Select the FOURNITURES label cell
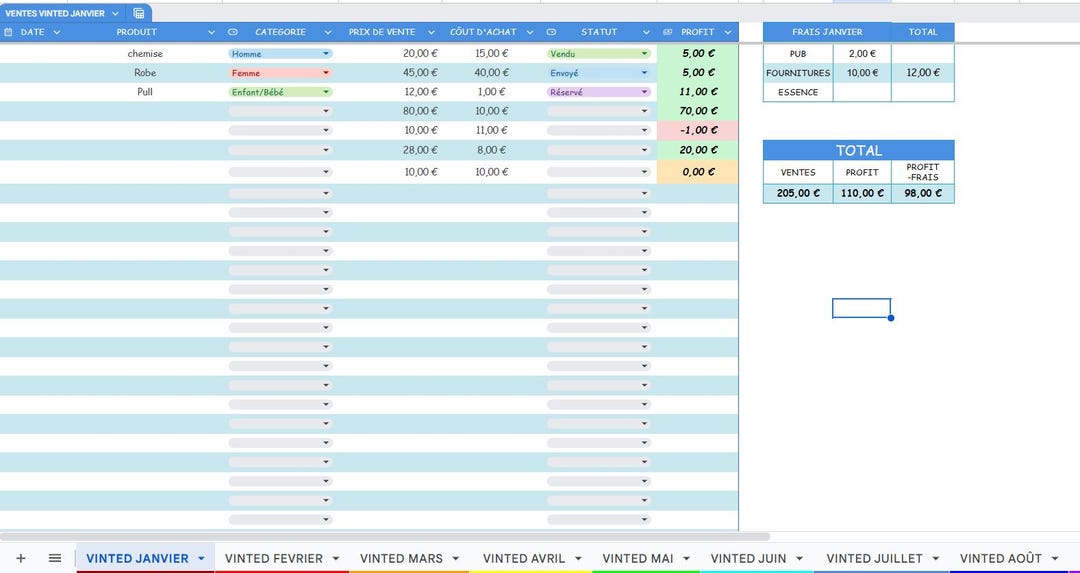 pyautogui.click(x=798, y=72)
